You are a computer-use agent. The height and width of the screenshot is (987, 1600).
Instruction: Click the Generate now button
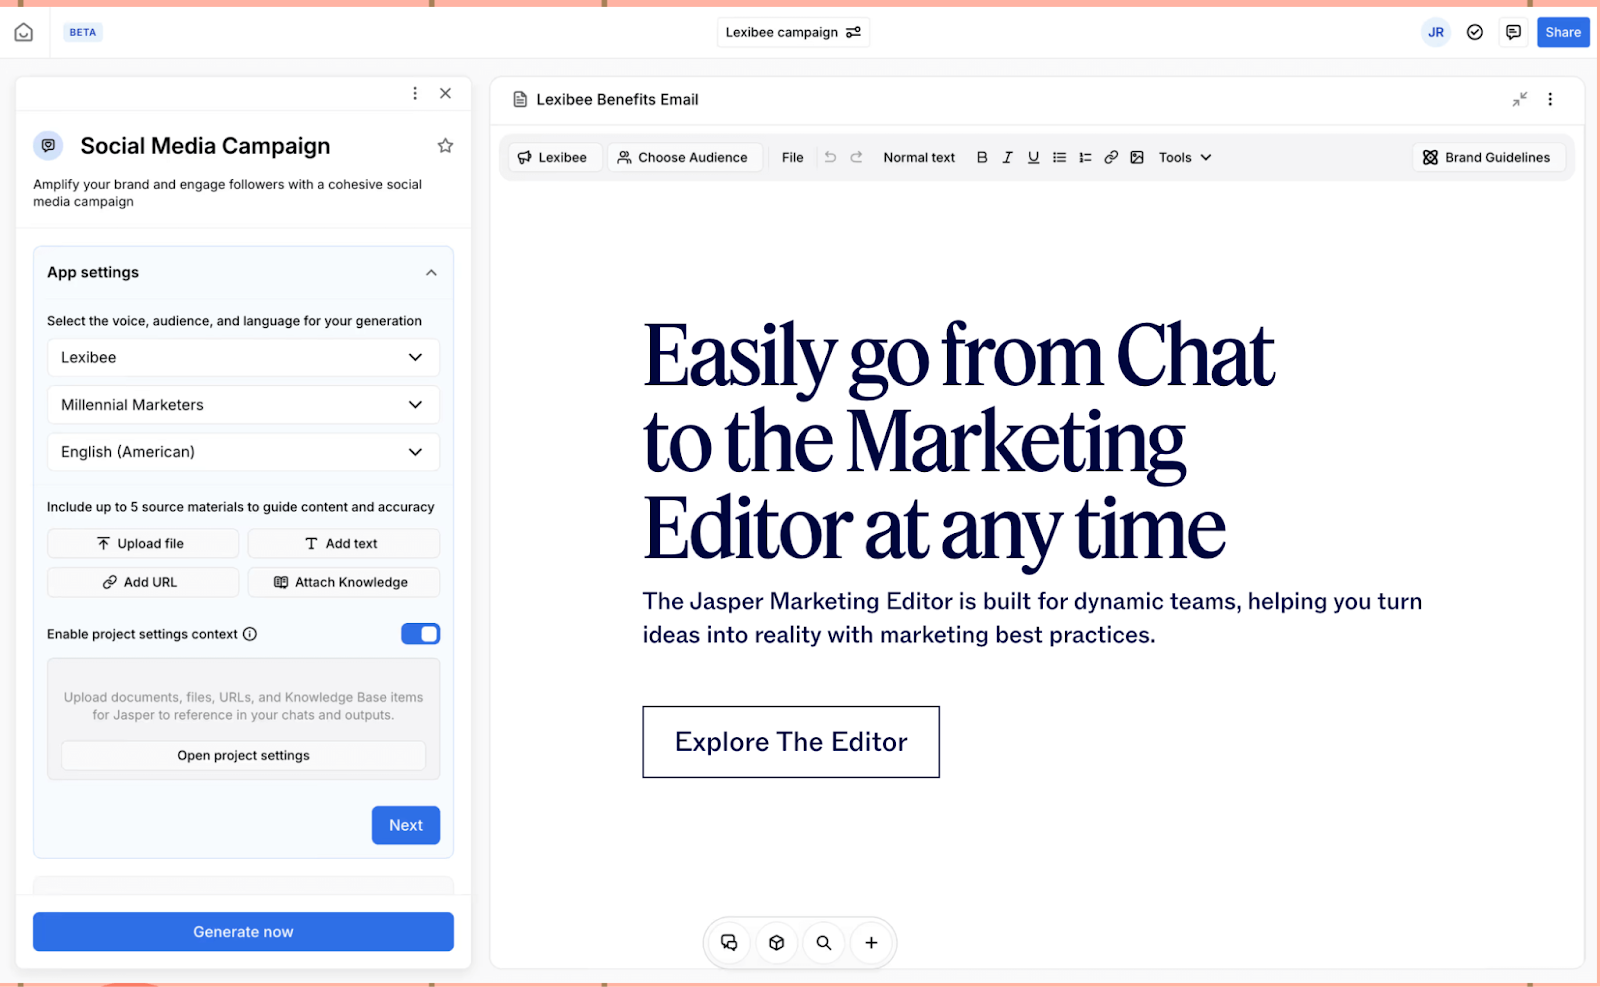click(243, 931)
